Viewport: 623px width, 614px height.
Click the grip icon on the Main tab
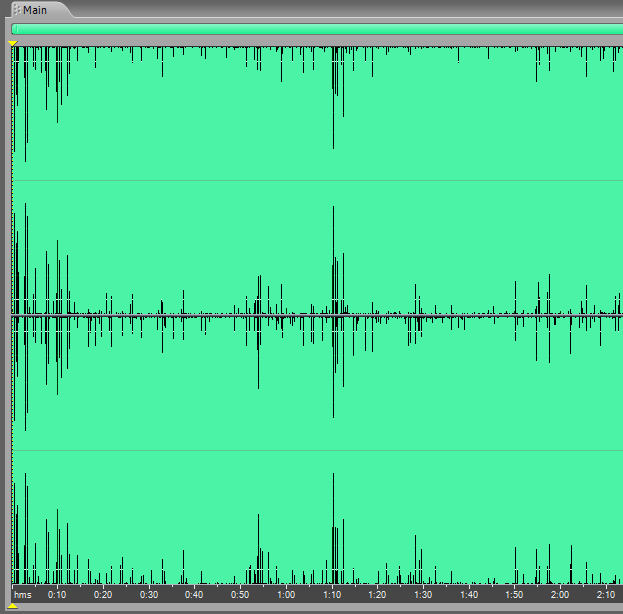pyautogui.click(x=17, y=10)
